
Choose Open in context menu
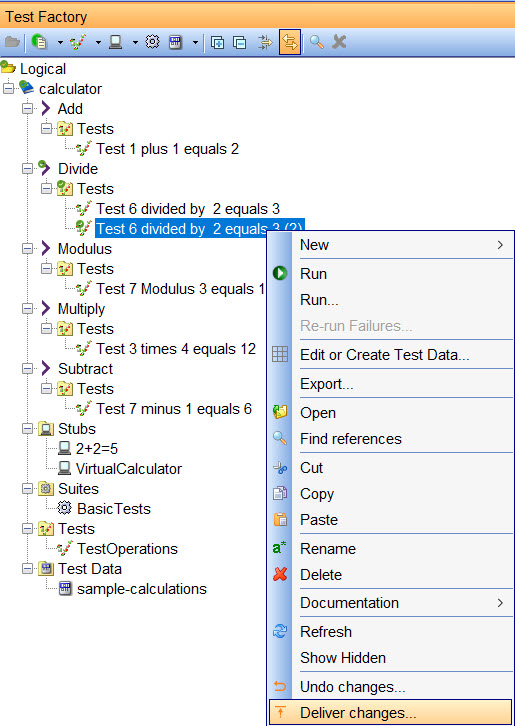tap(391, 413)
